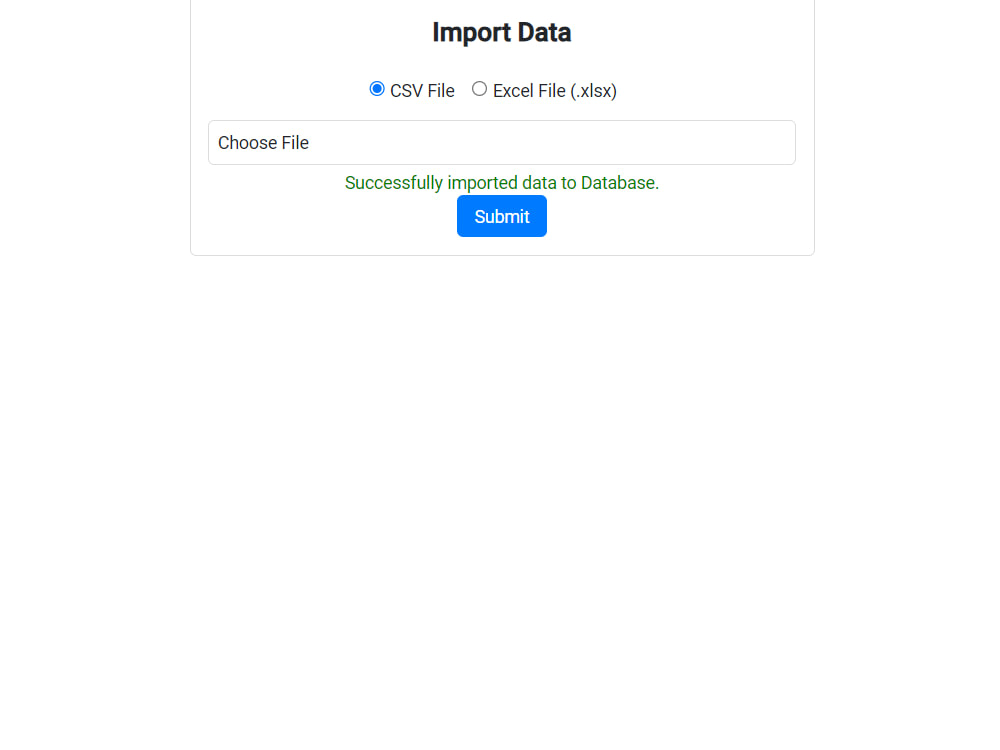Click the blue Submit button again
The height and width of the screenshot is (750, 1000).
tap(501, 216)
